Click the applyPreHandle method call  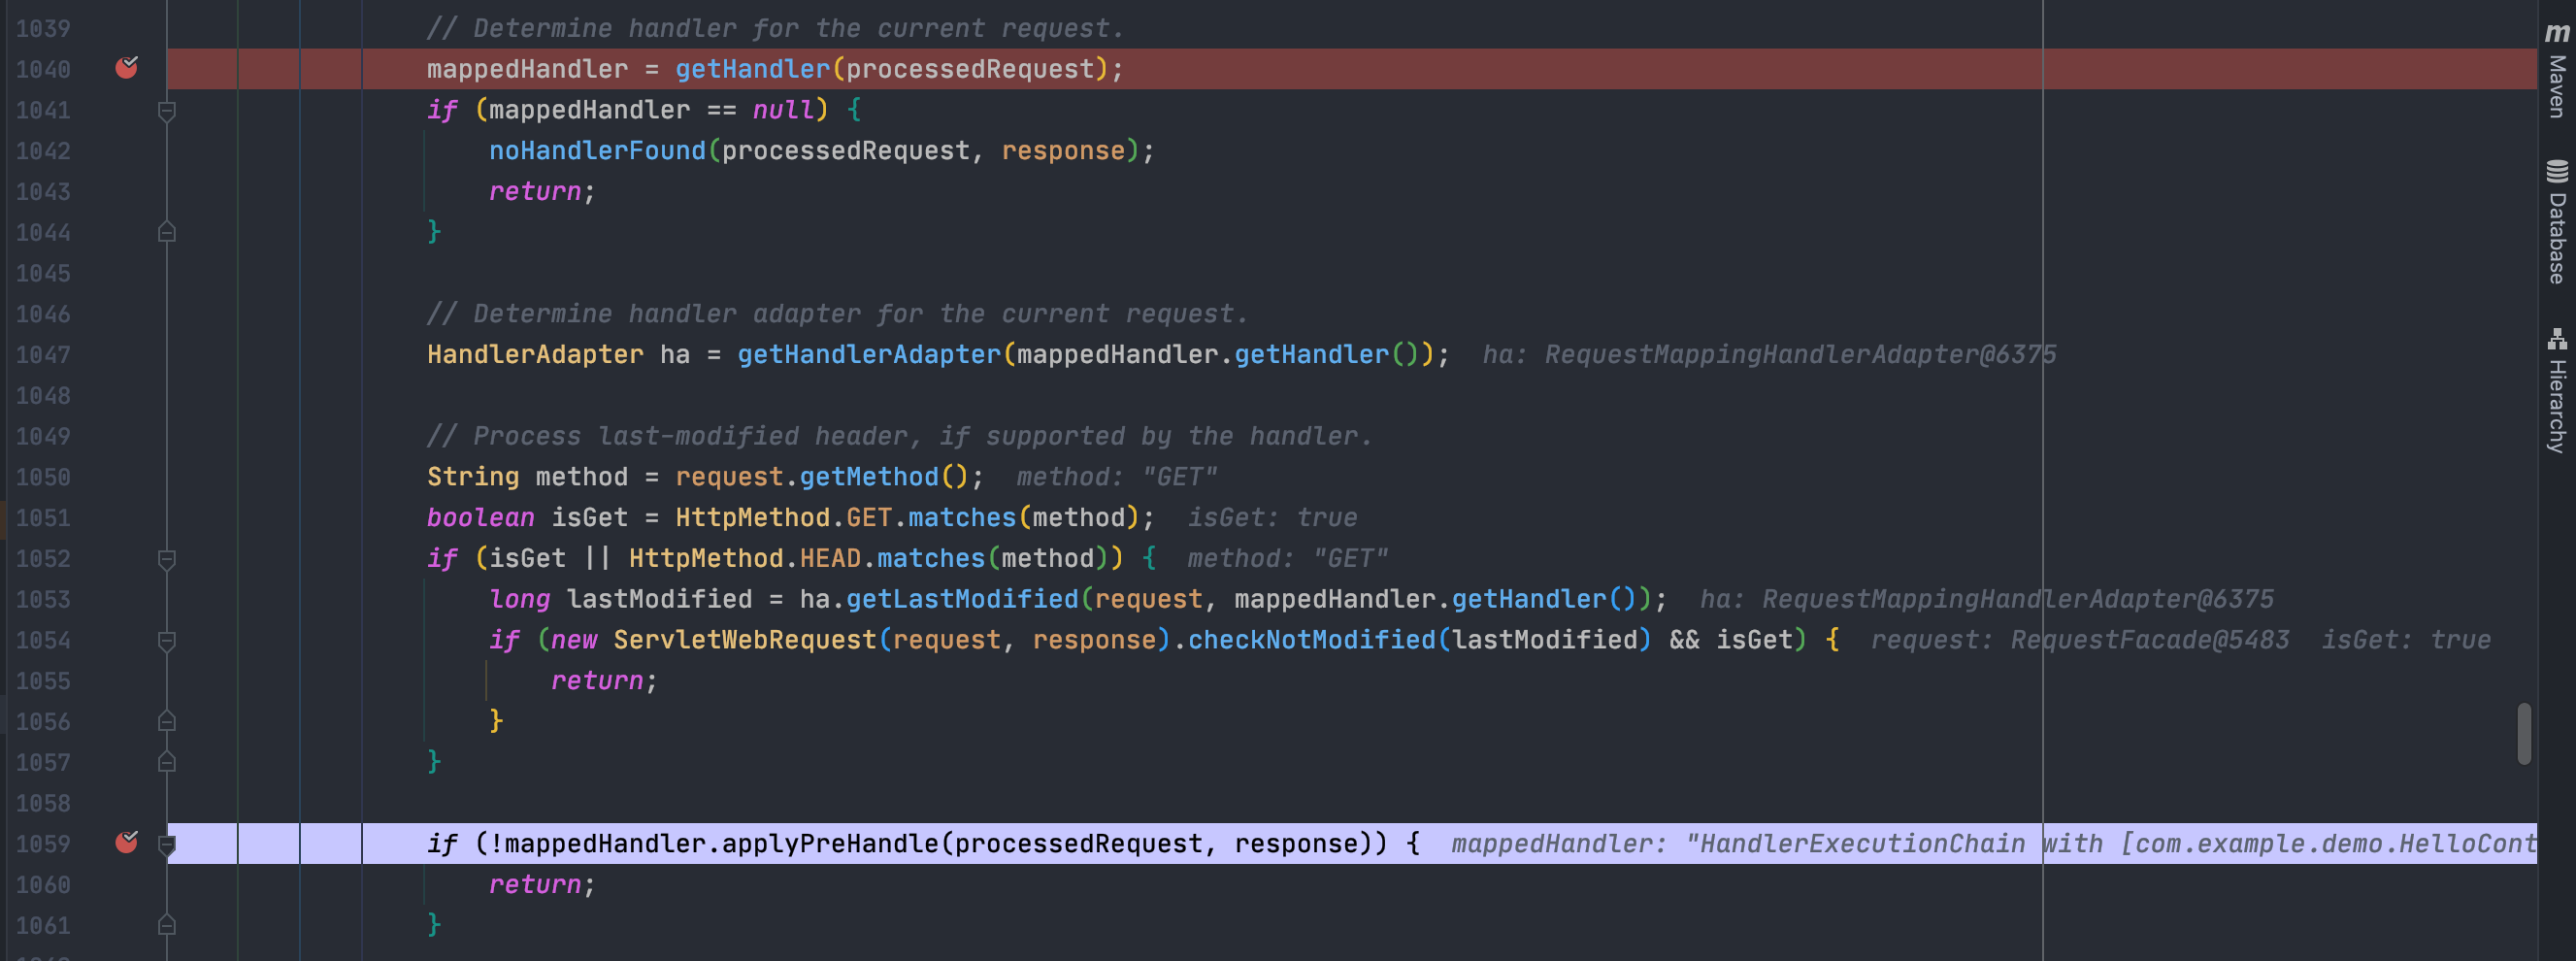click(830, 844)
